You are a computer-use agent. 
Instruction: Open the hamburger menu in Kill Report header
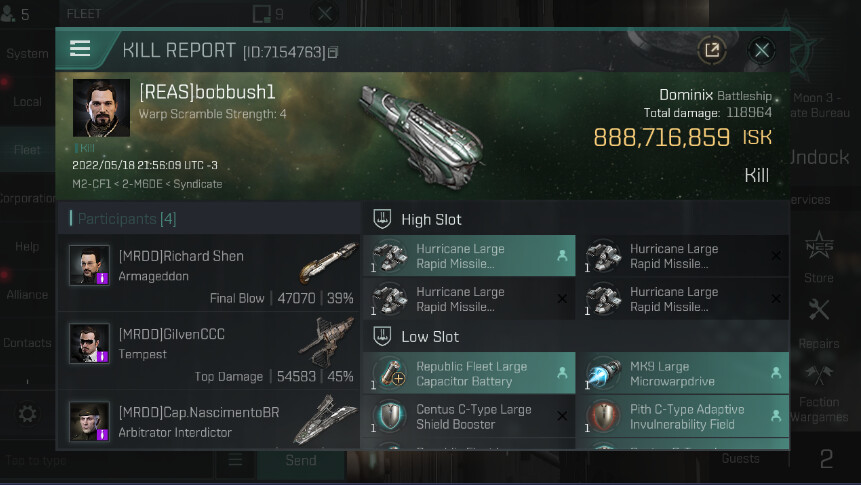(80, 49)
